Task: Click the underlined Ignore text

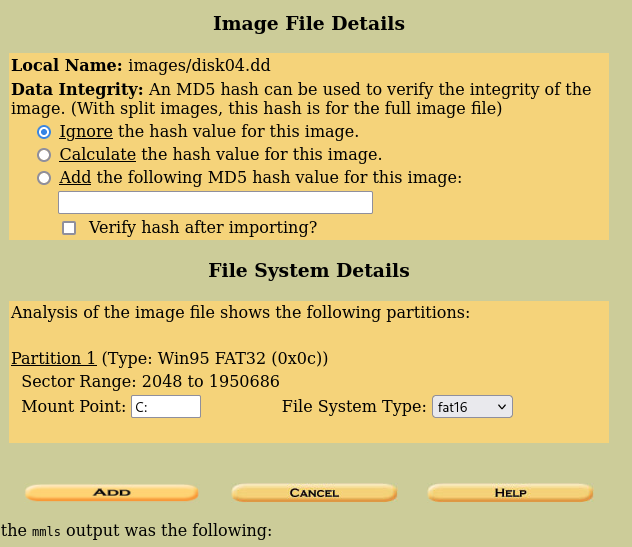Action: tap(86, 131)
